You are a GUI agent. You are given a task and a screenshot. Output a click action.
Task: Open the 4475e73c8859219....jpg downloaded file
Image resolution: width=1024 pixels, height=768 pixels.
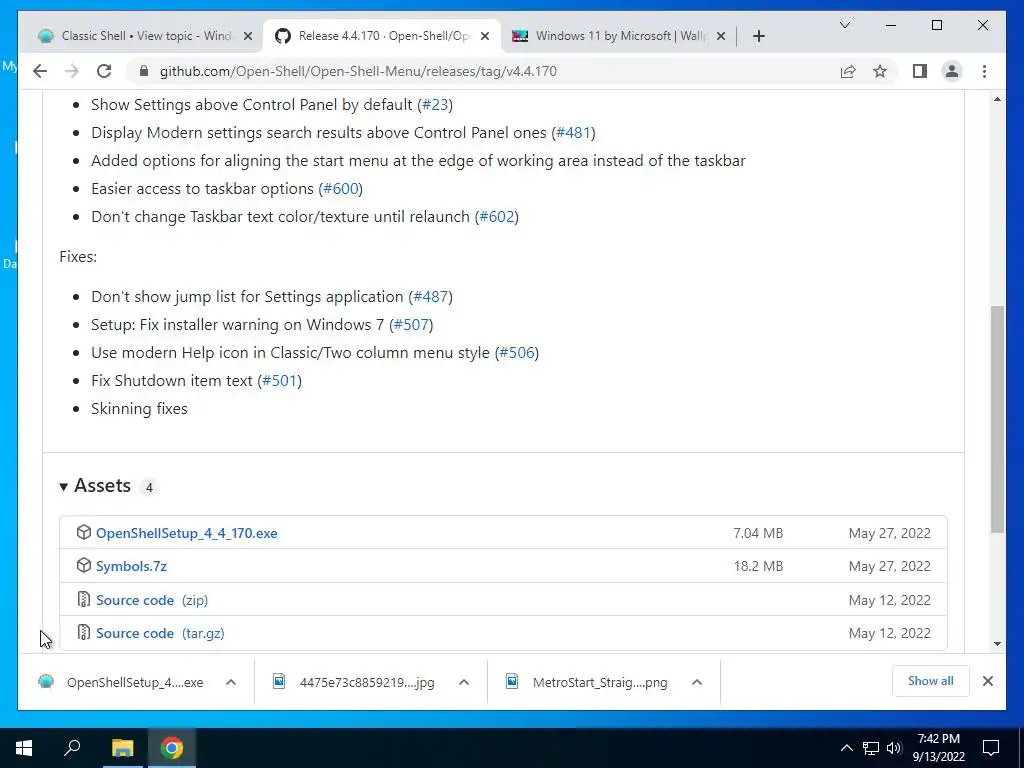pos(367,682)
